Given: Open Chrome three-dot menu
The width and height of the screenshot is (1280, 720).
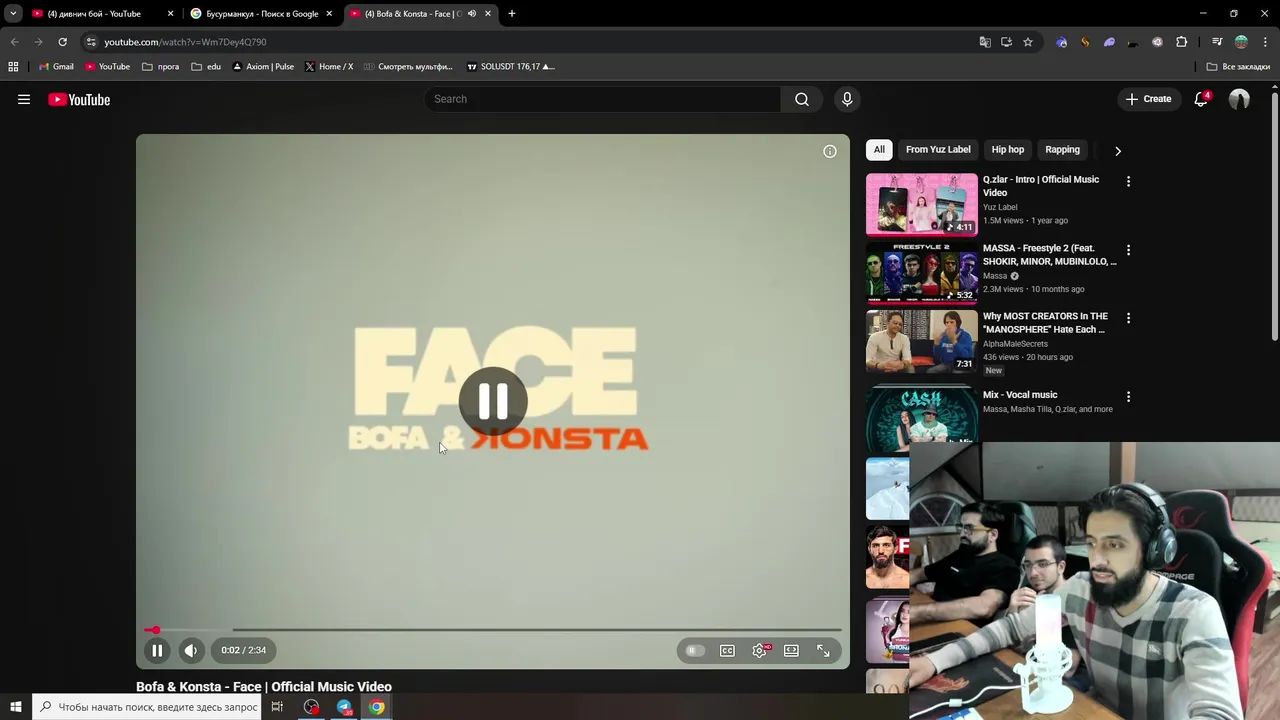Looking at the screenshot, I should (x=1265, y=42).
